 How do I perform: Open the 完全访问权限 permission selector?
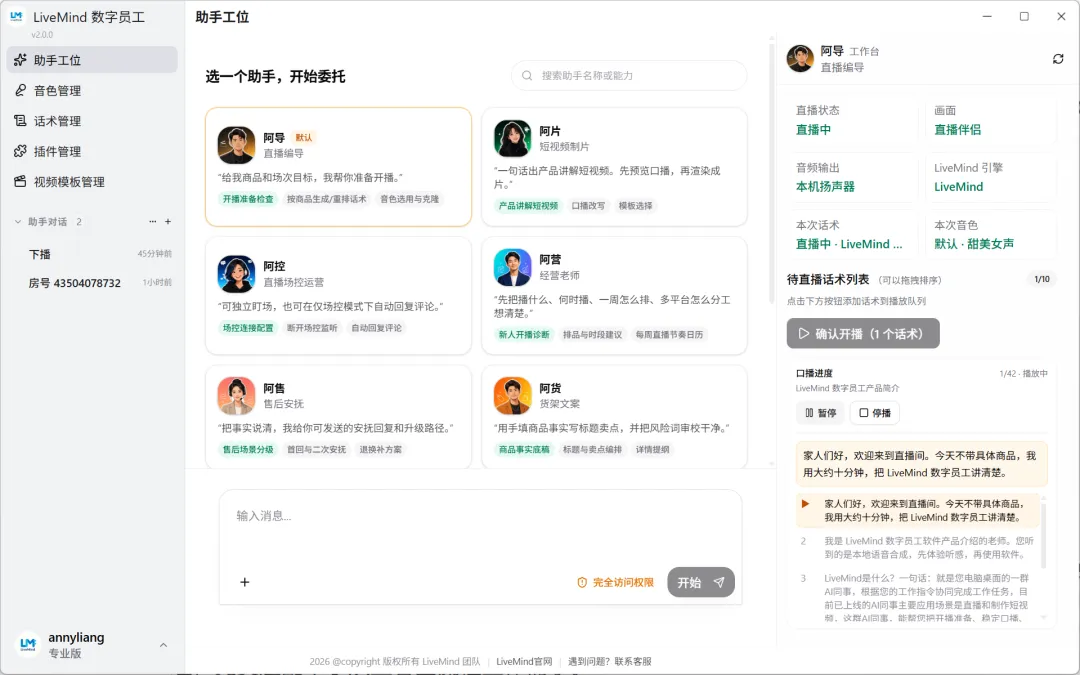click(615, 583)
